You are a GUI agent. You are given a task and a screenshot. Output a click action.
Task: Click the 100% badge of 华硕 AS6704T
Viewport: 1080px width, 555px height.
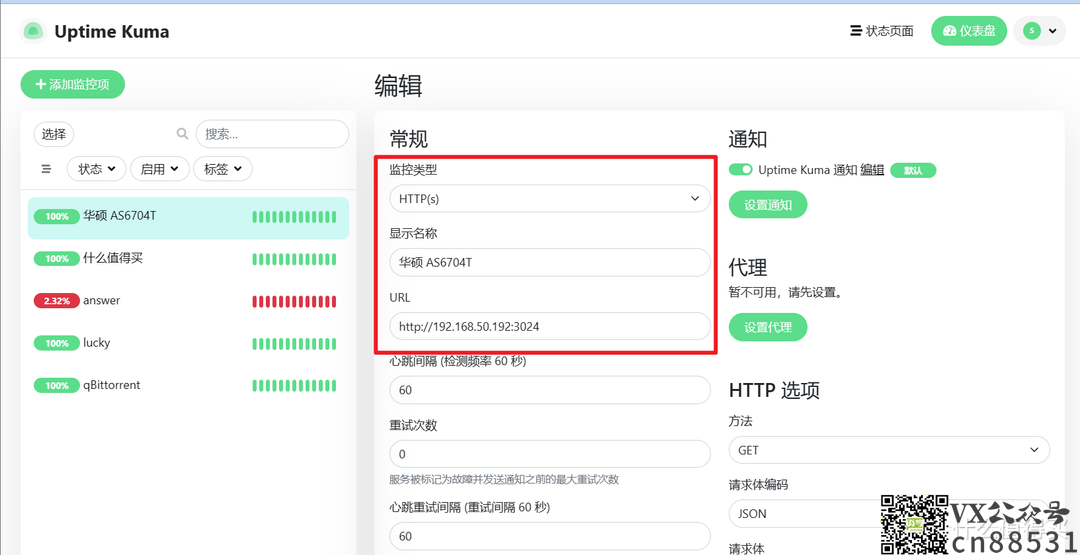[56, 217]
